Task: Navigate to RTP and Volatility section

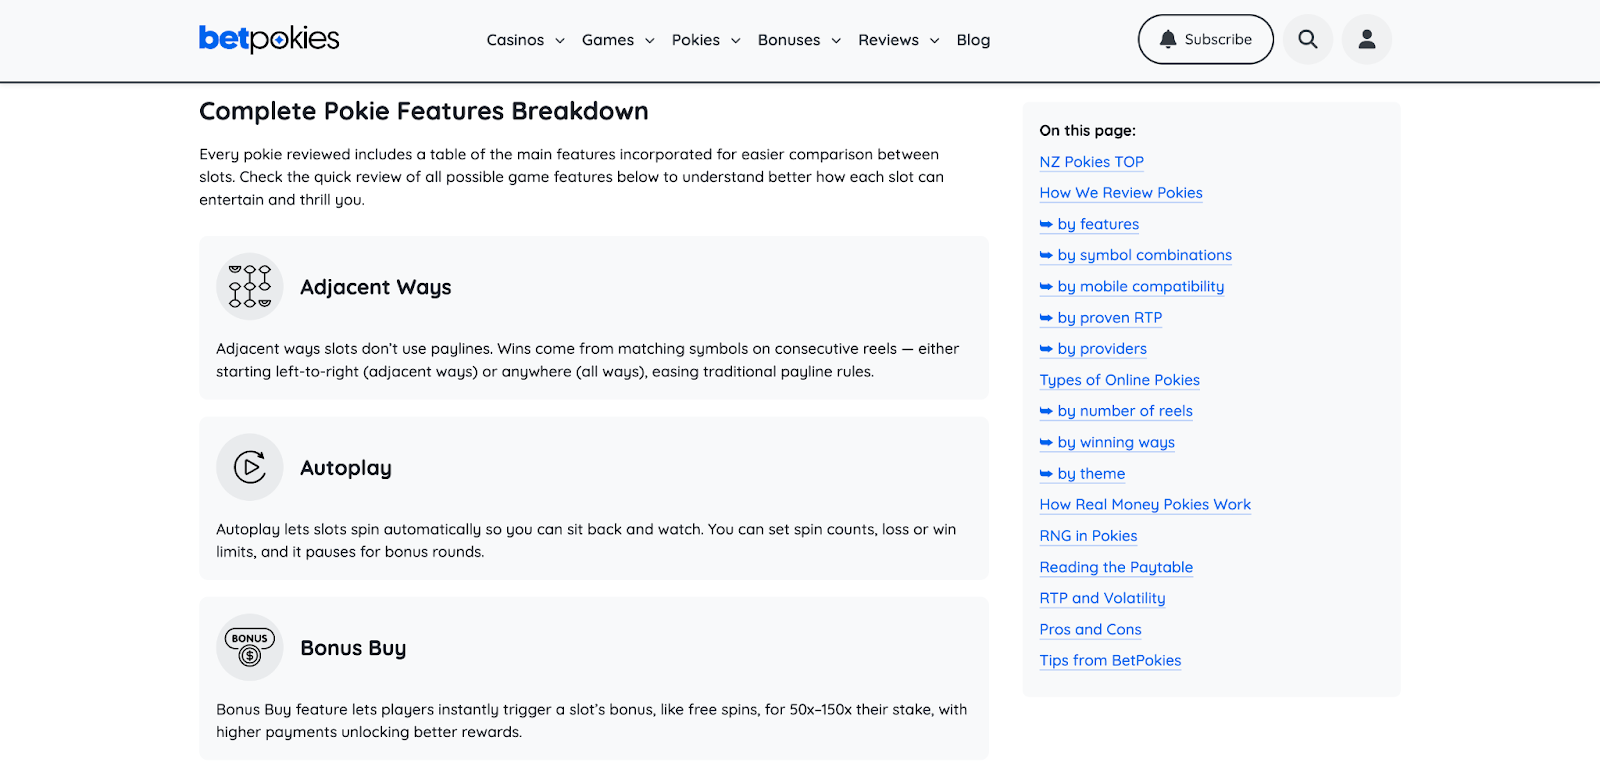Action: [x=1102, y=598]
